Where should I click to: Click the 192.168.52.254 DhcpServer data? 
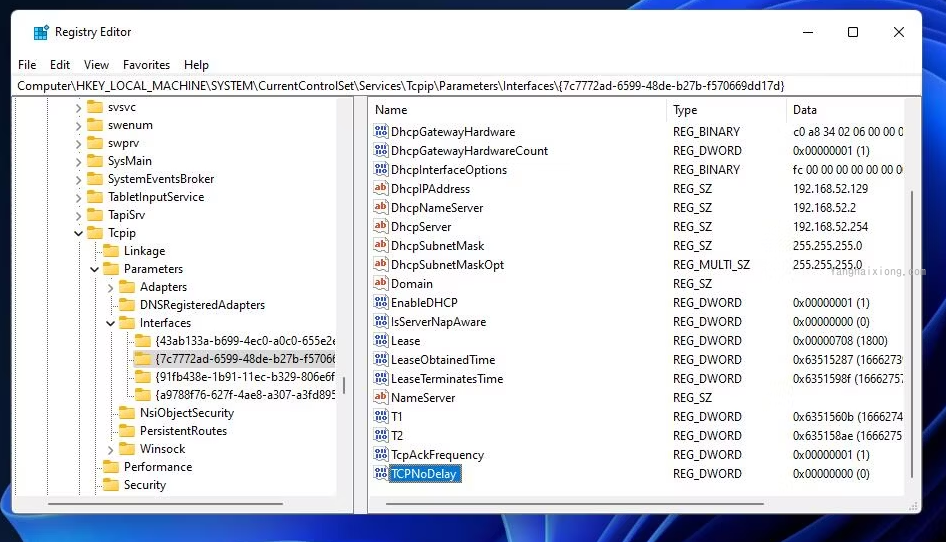pyautogui.click(x=830, y=226)
